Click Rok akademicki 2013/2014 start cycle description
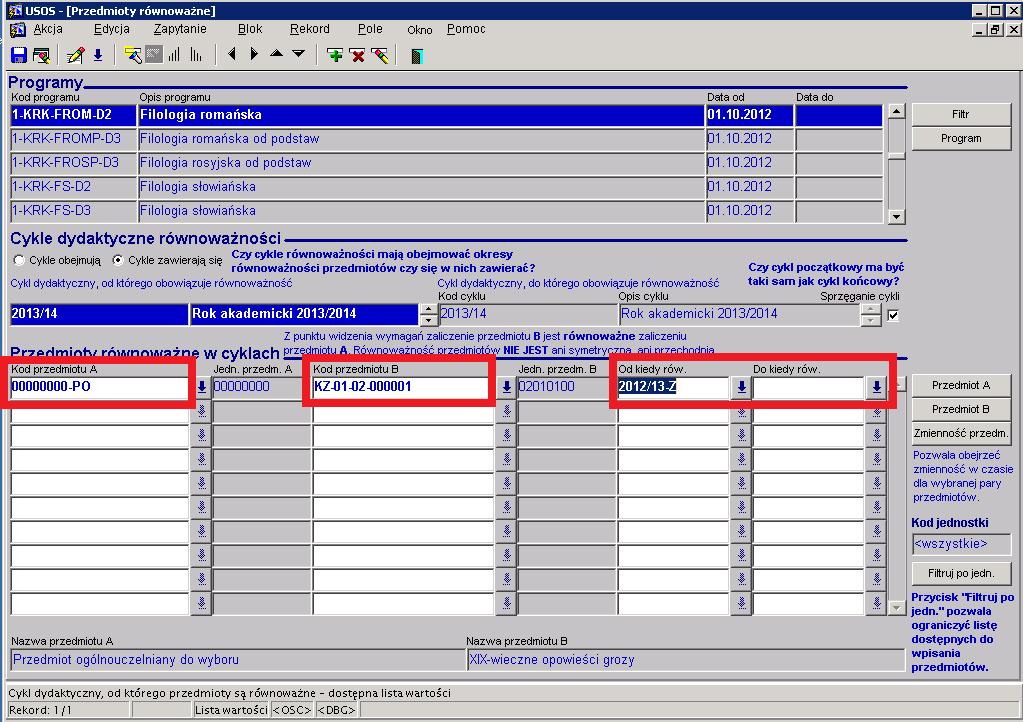 [x=304, y=314]
